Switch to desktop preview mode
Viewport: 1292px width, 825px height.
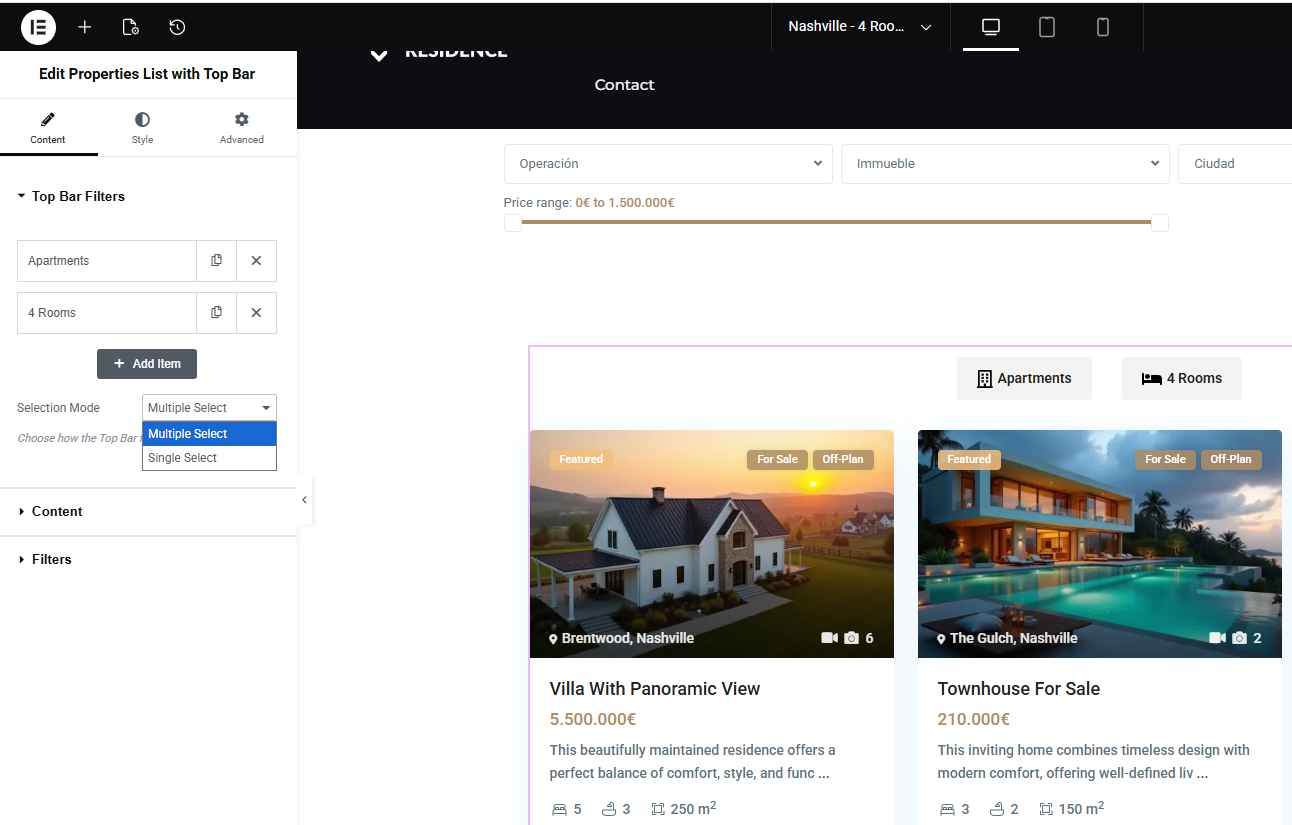click(991, 27)
